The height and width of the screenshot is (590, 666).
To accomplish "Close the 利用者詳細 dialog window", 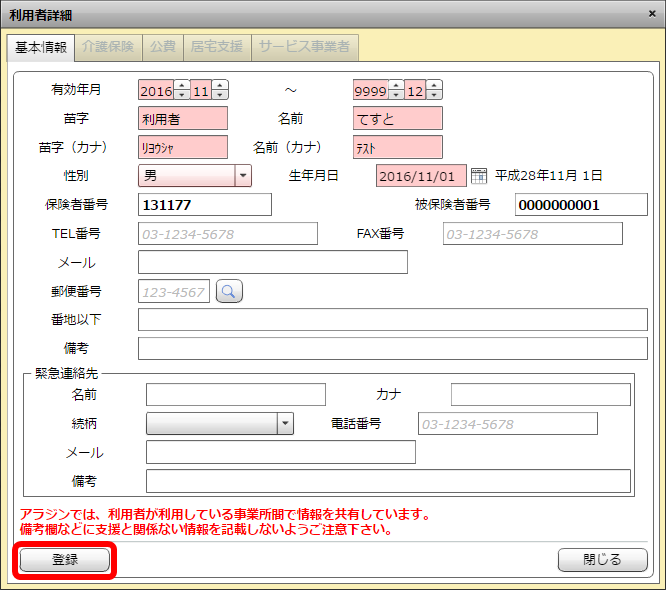I will click(649, 14).
